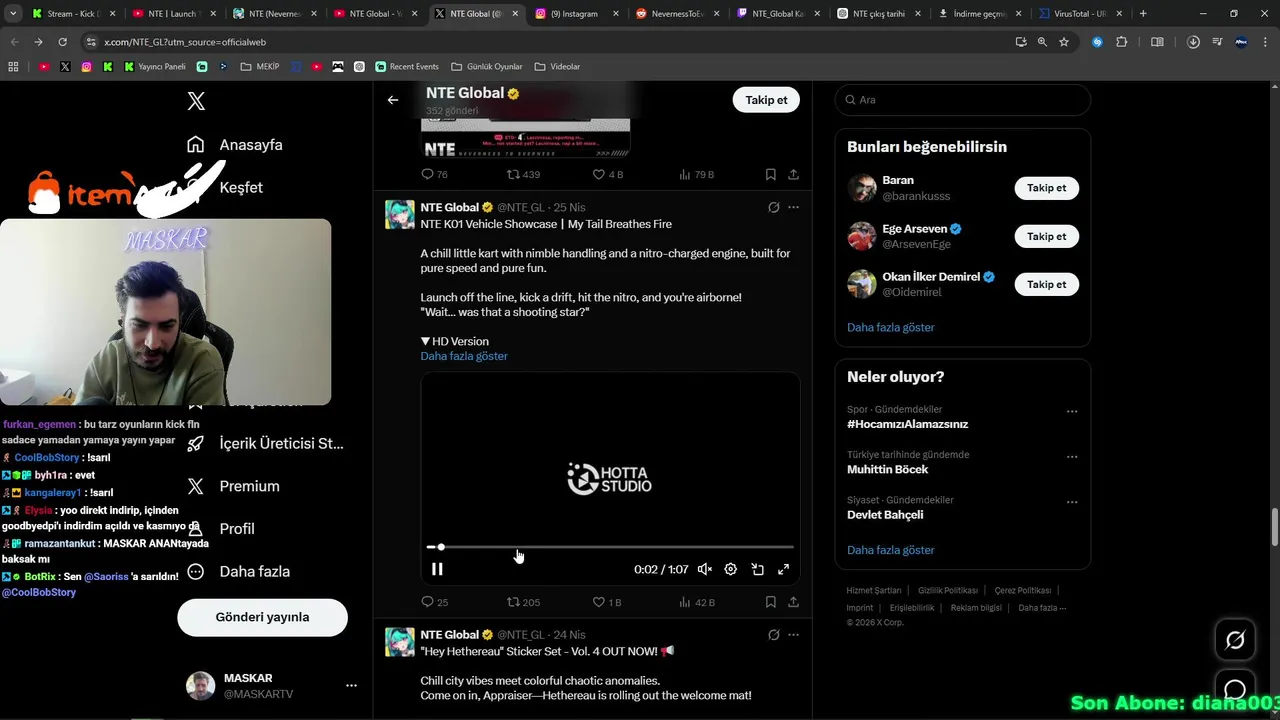Follow Ege Arseven
Image resolution: width=1280 pixels, height=720 pixels.
(x=1047, y=236)
